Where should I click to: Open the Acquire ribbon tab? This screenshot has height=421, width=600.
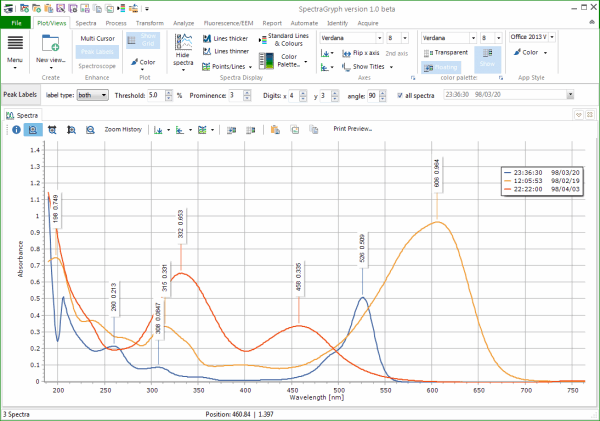click(368, 23)
